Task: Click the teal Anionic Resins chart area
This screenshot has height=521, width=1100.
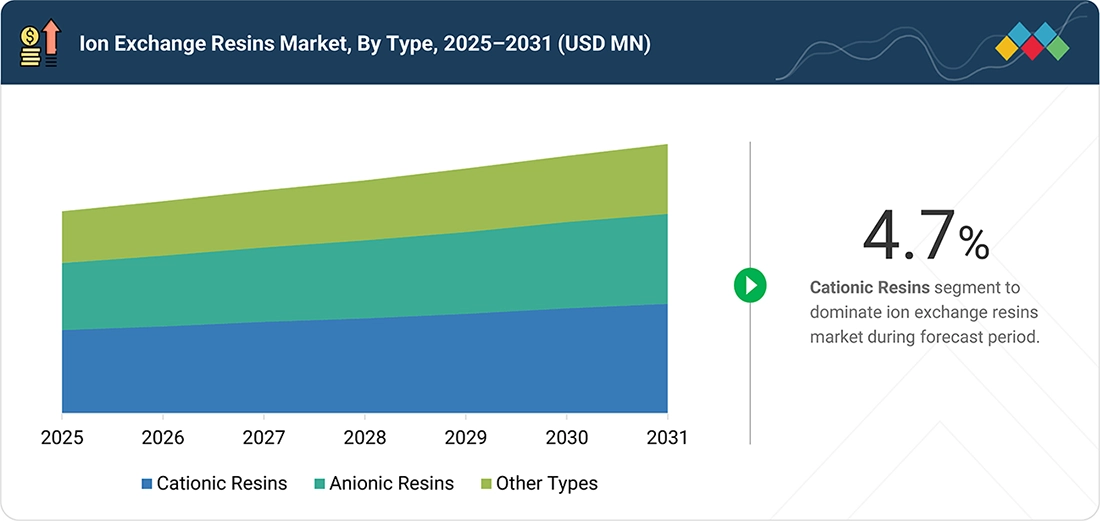Action: click(365, 279)
